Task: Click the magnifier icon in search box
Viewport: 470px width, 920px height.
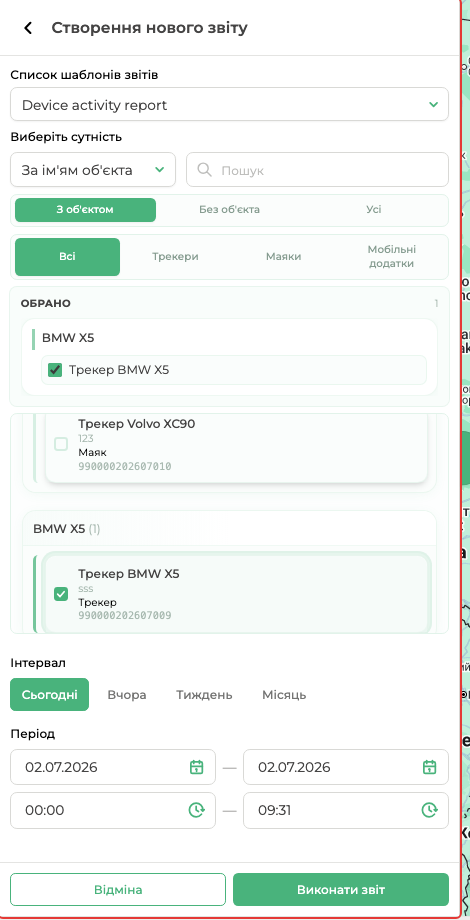Action: [205, 170]
